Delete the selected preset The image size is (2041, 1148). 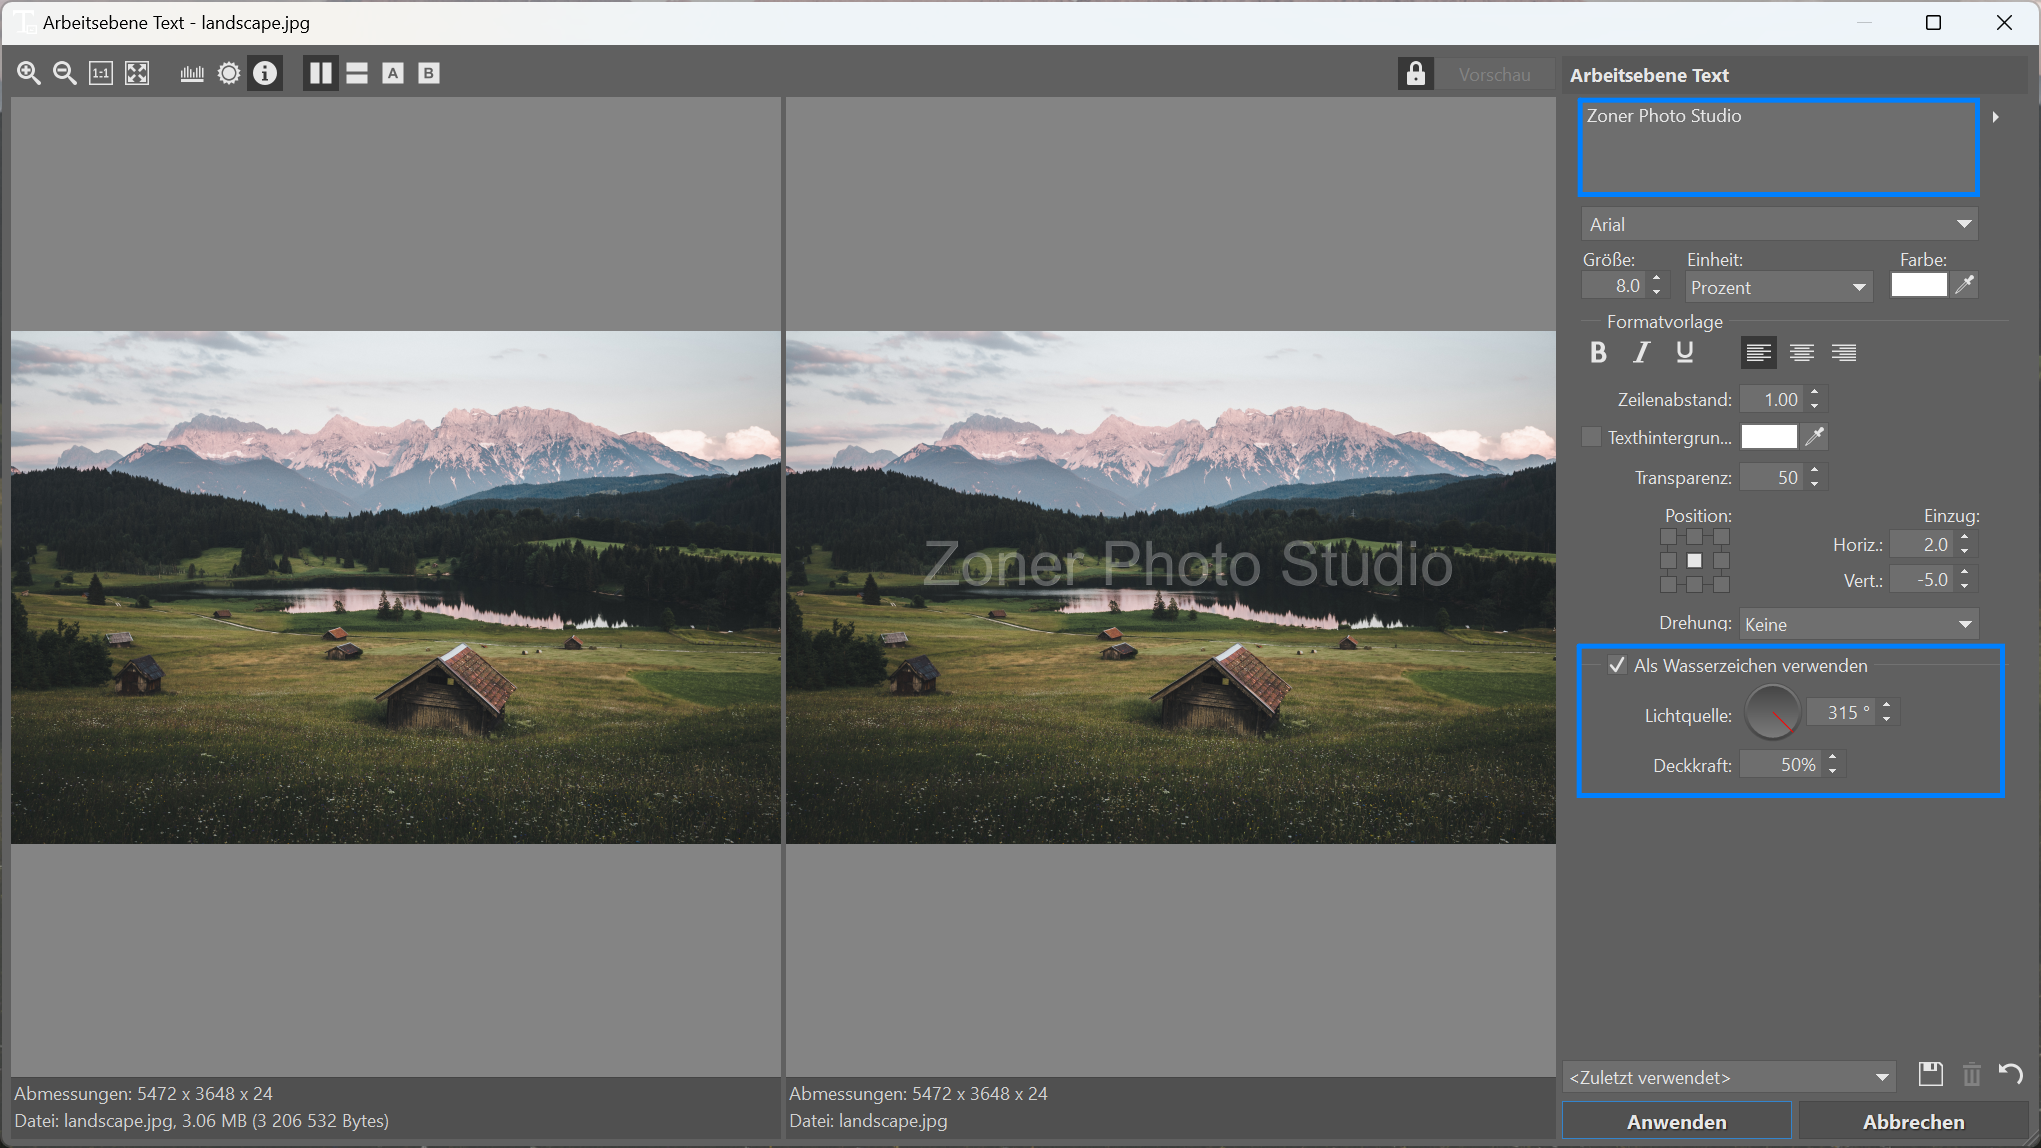(x=1971, y=1074)
